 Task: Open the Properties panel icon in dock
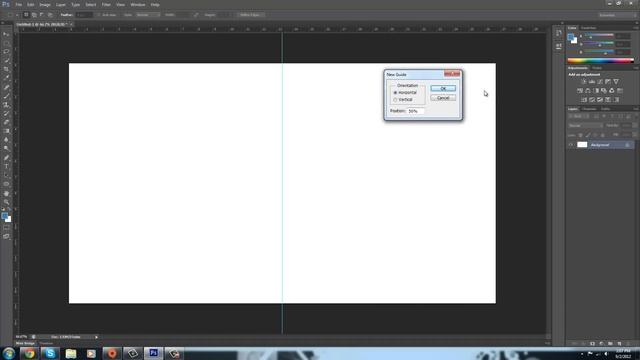point(559,47)
